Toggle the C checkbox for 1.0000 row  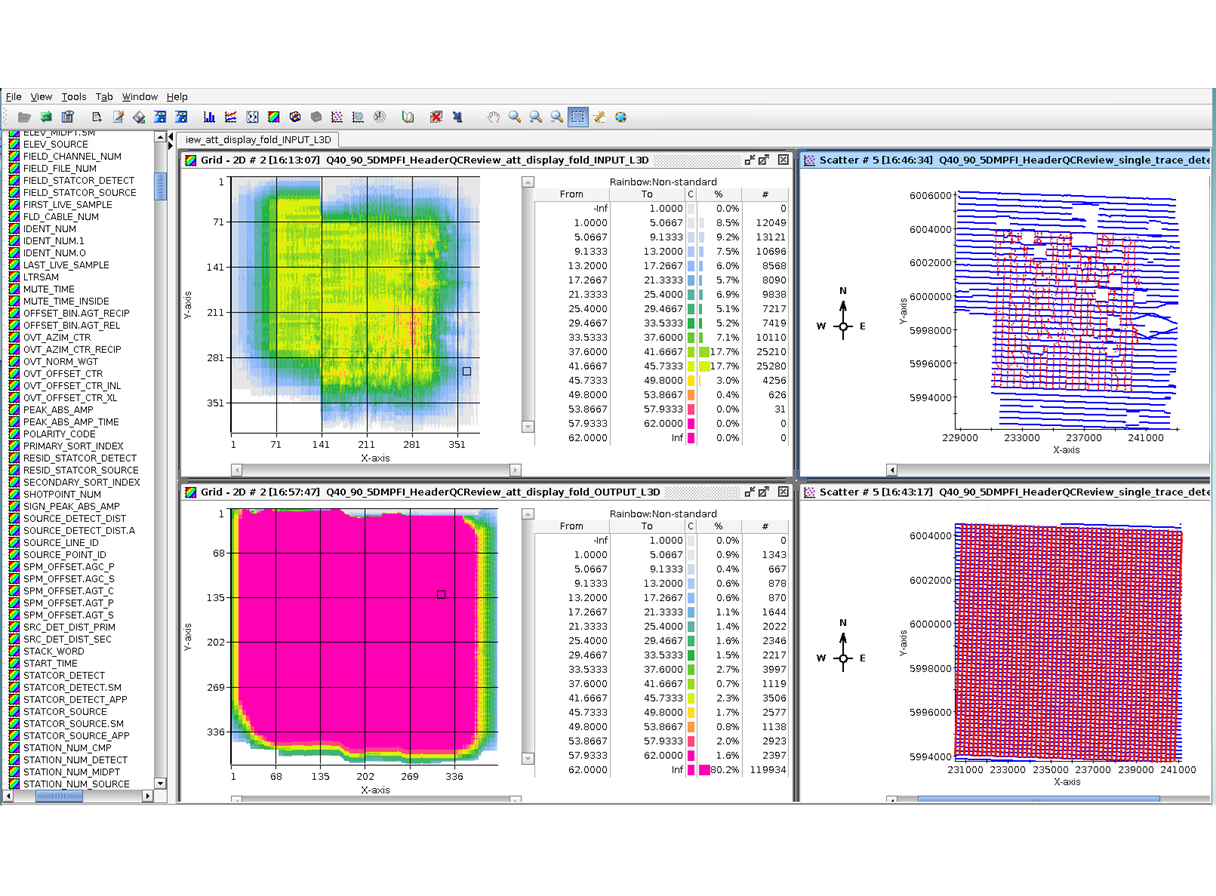[x=691, y=222]
